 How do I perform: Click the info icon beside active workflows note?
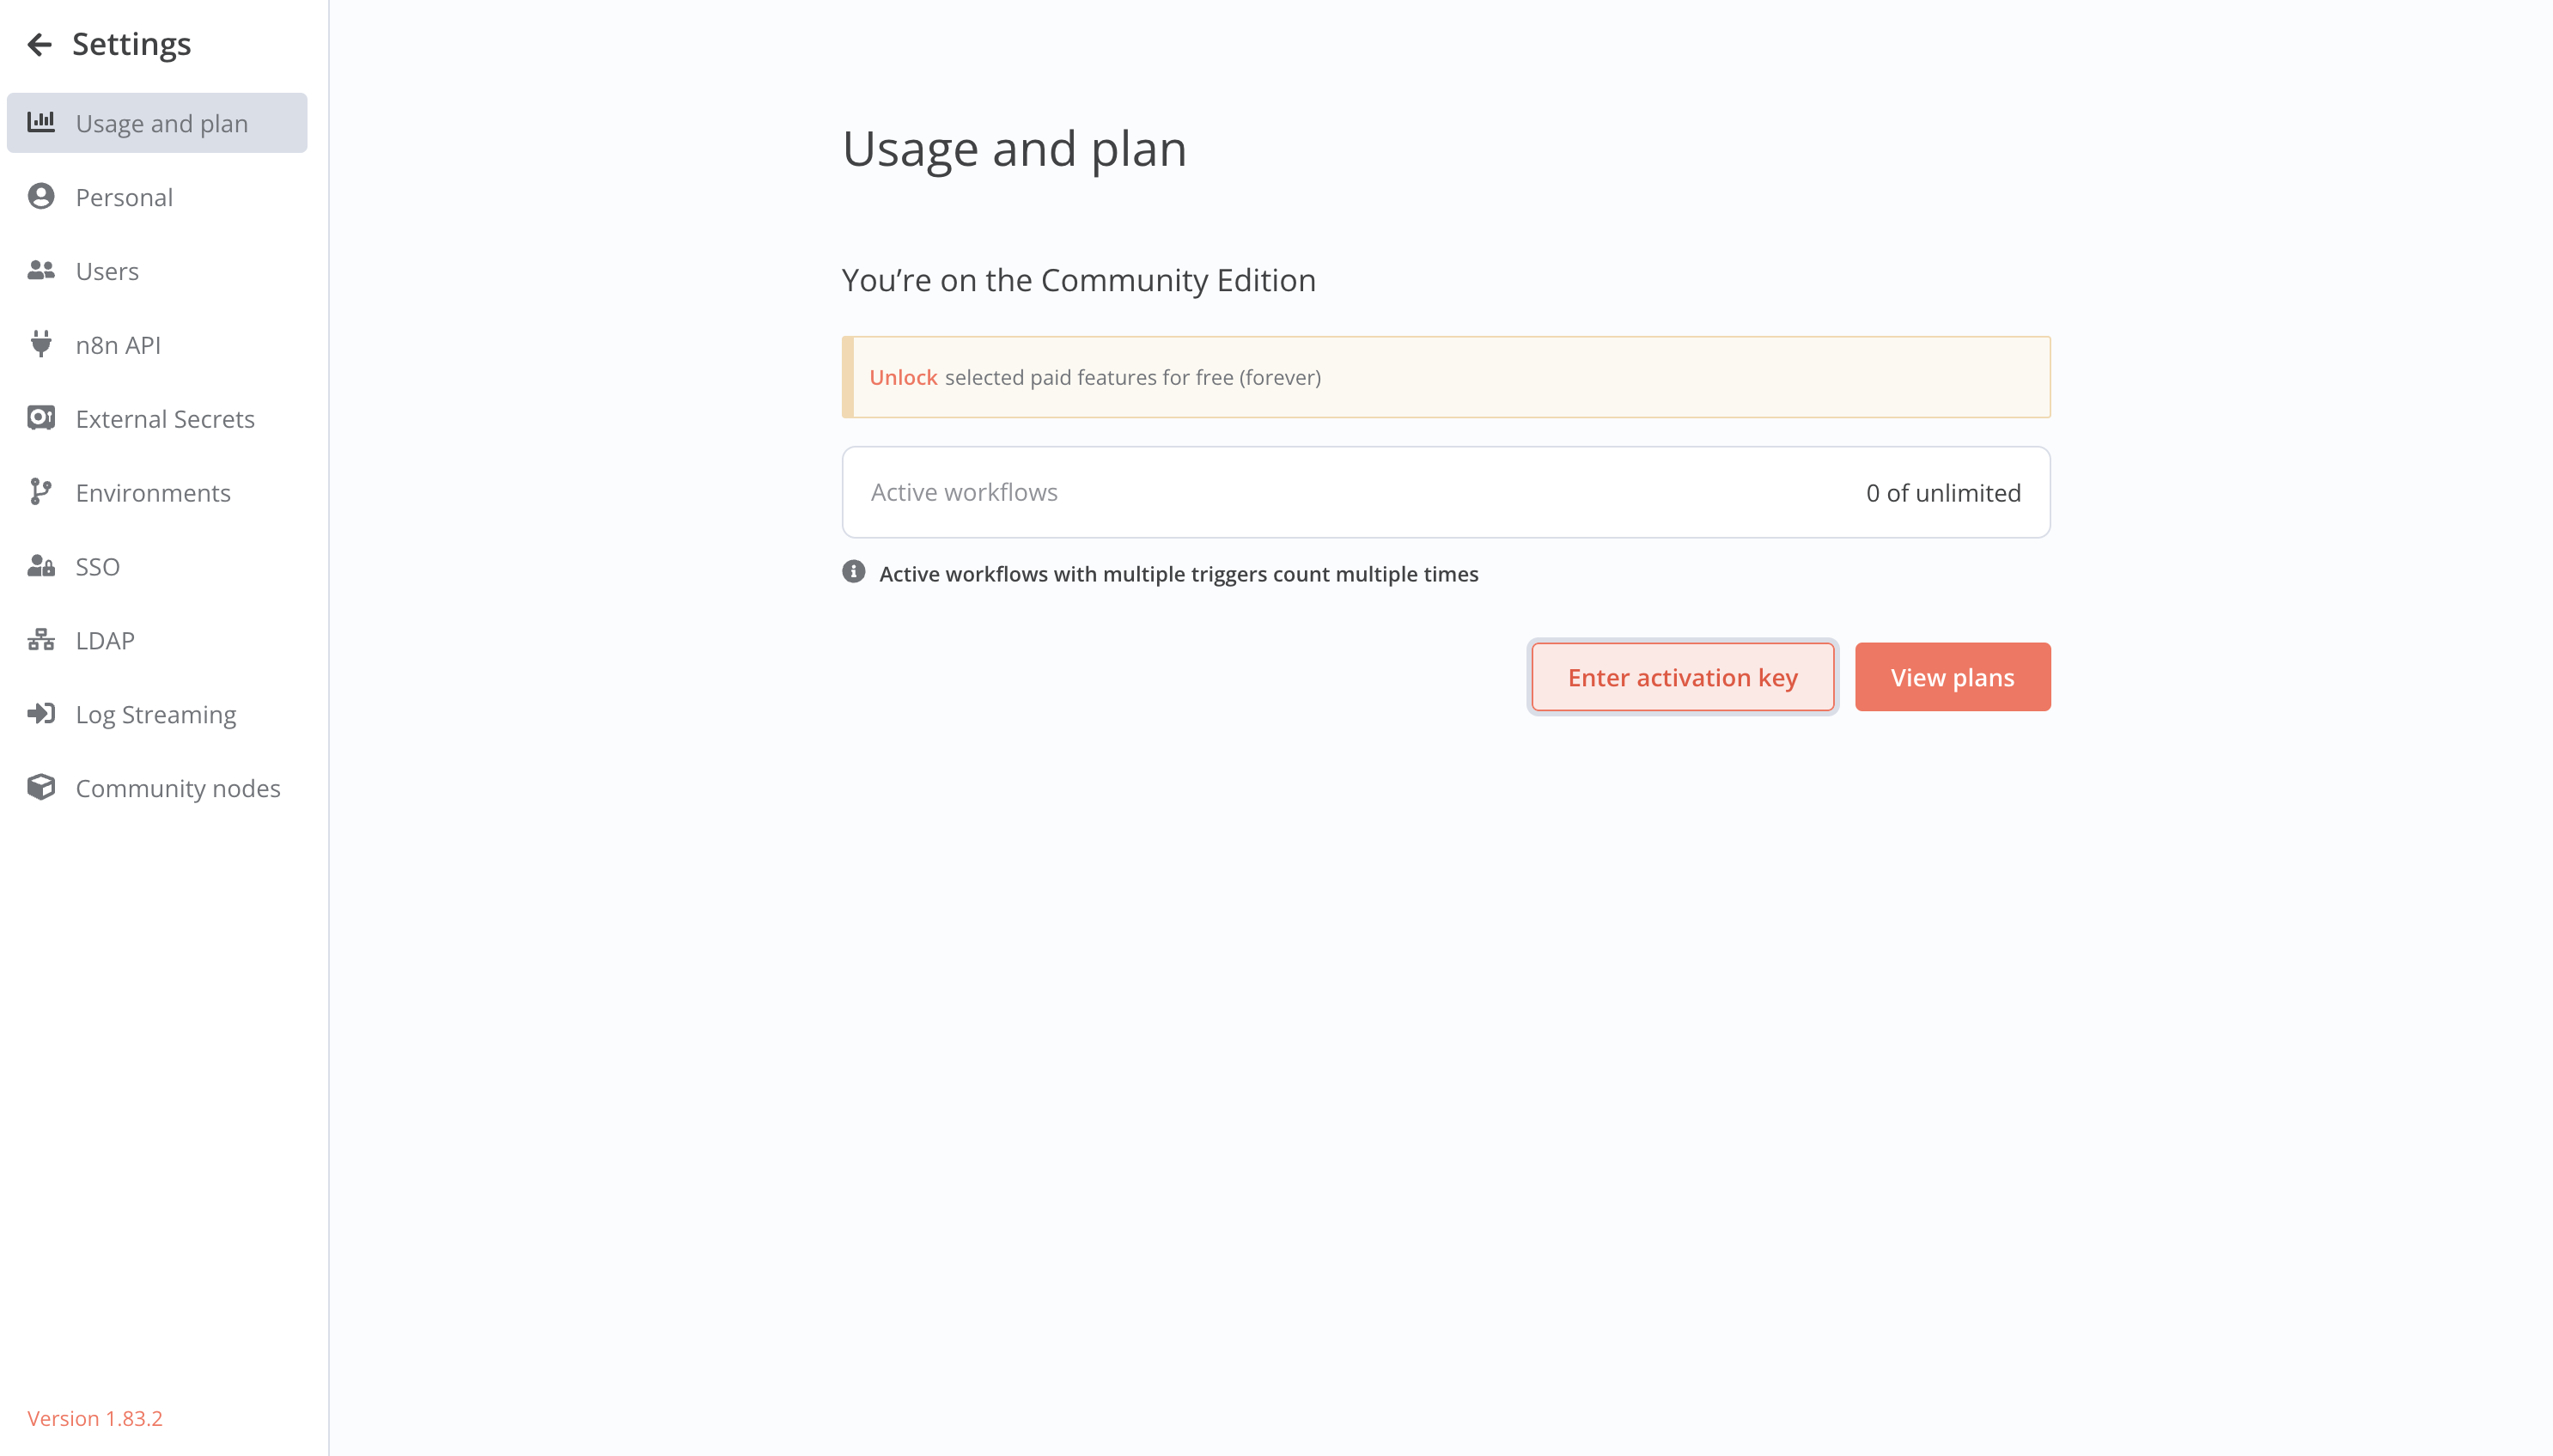[x=853, y=572]
